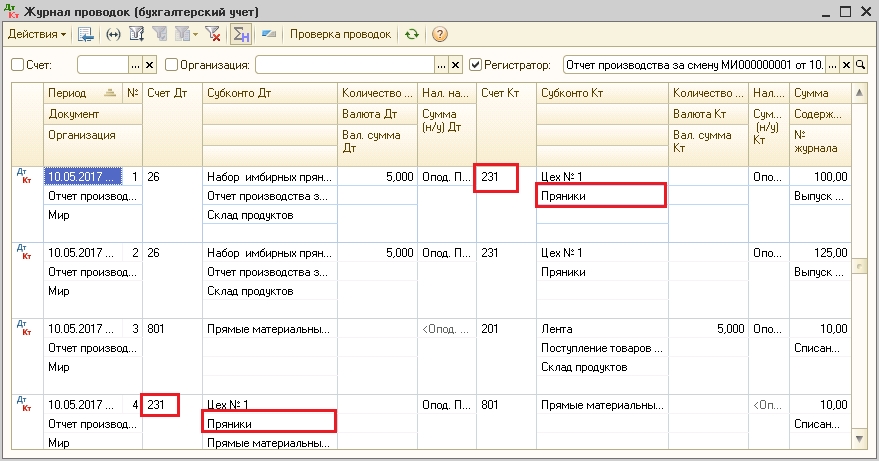Click the № column header
Viewport: 879px width, 461px height.
133,93
